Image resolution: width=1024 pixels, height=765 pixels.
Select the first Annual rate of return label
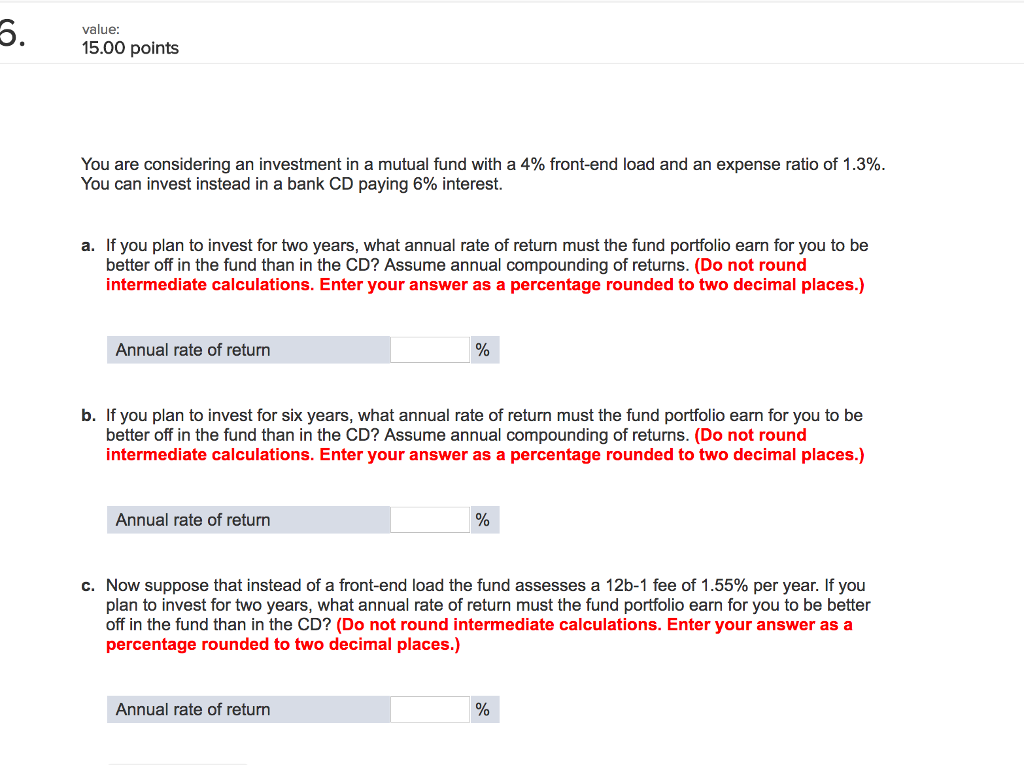point(193,350)
